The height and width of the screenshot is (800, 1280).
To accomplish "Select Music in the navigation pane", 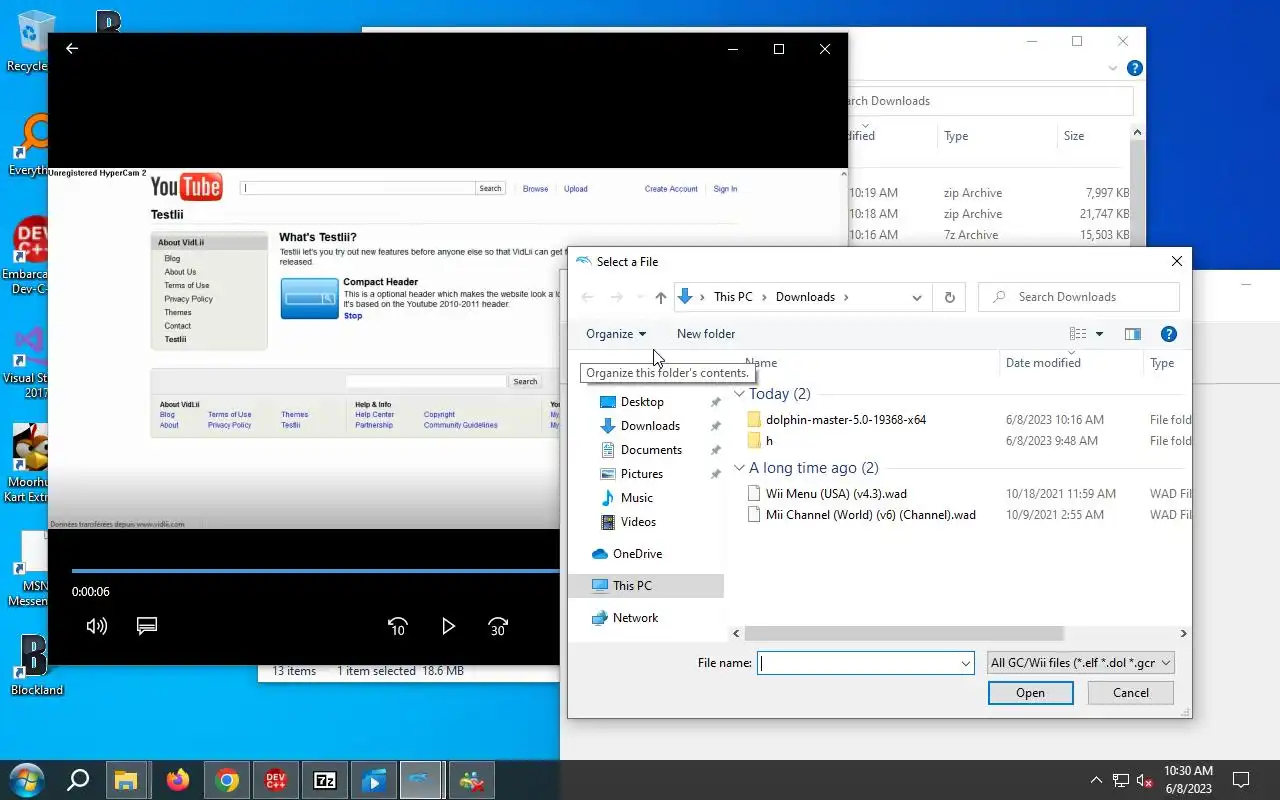I will [637, 498].
